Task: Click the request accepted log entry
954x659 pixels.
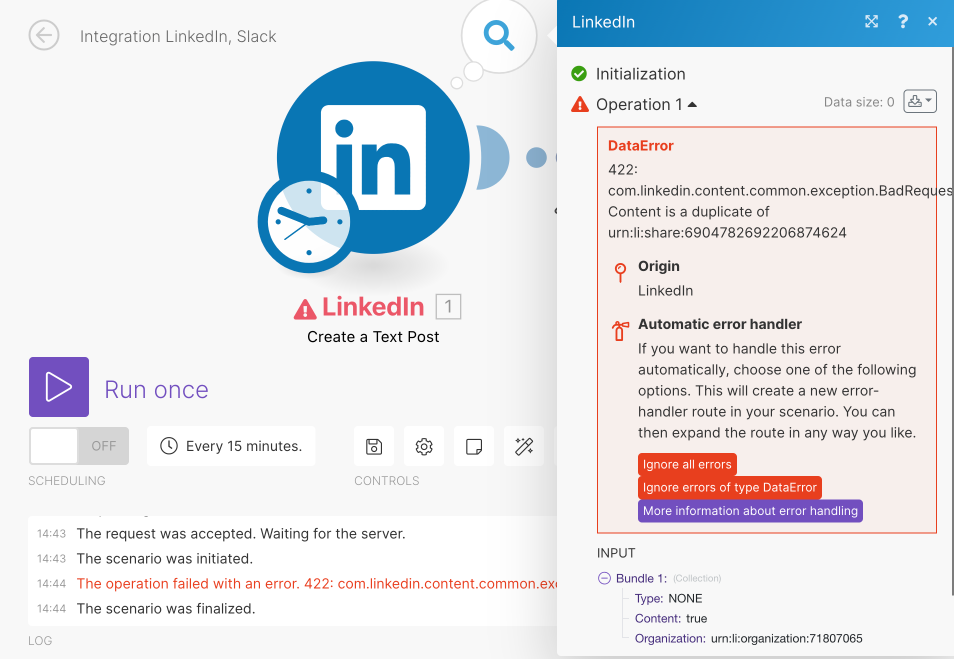Action: tap(241, 534)
